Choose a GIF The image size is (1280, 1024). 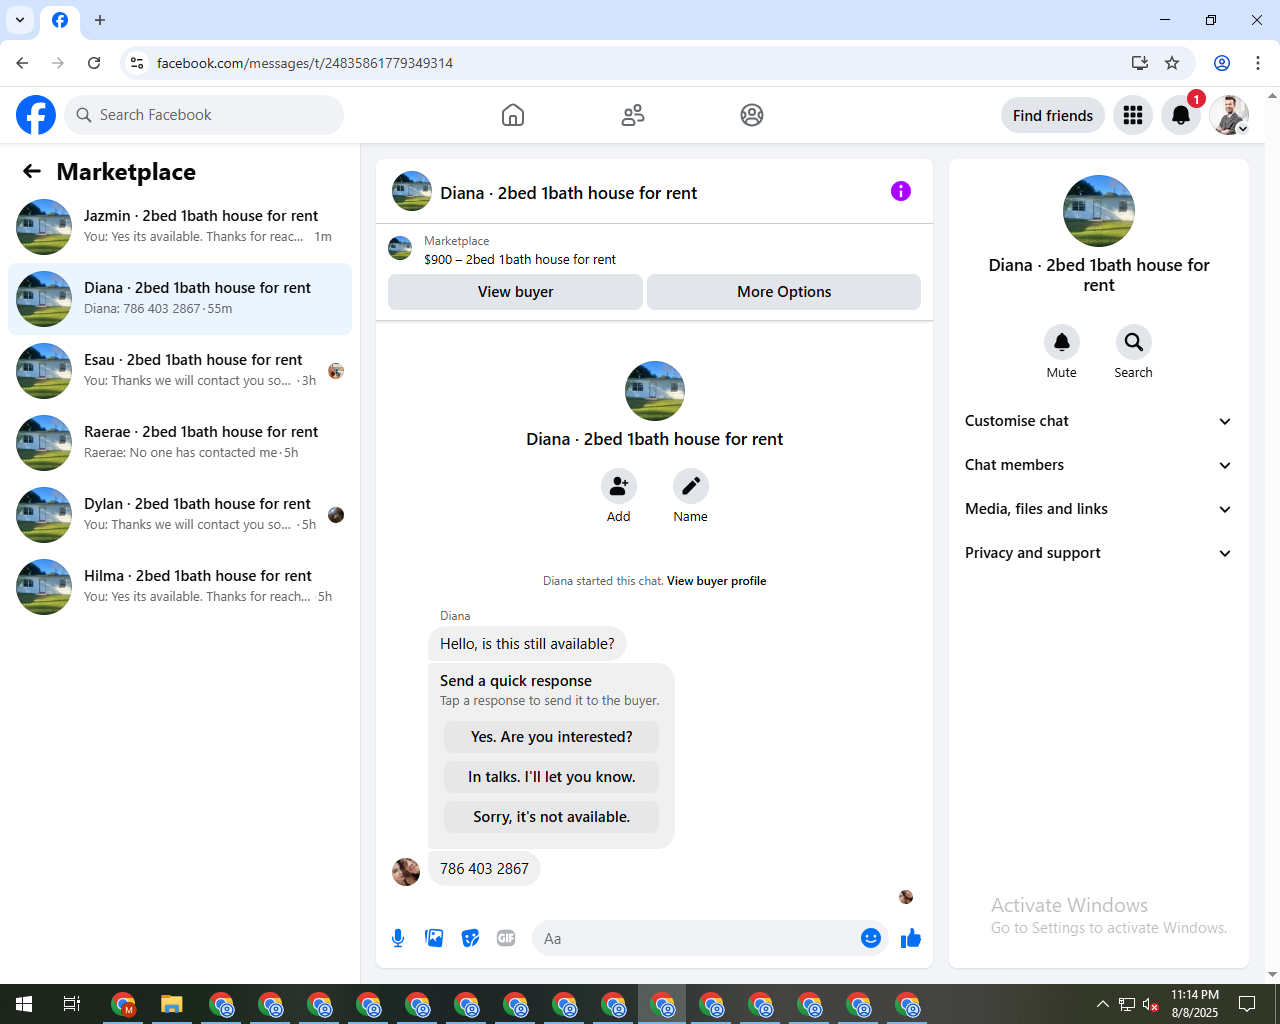[506, 938]
